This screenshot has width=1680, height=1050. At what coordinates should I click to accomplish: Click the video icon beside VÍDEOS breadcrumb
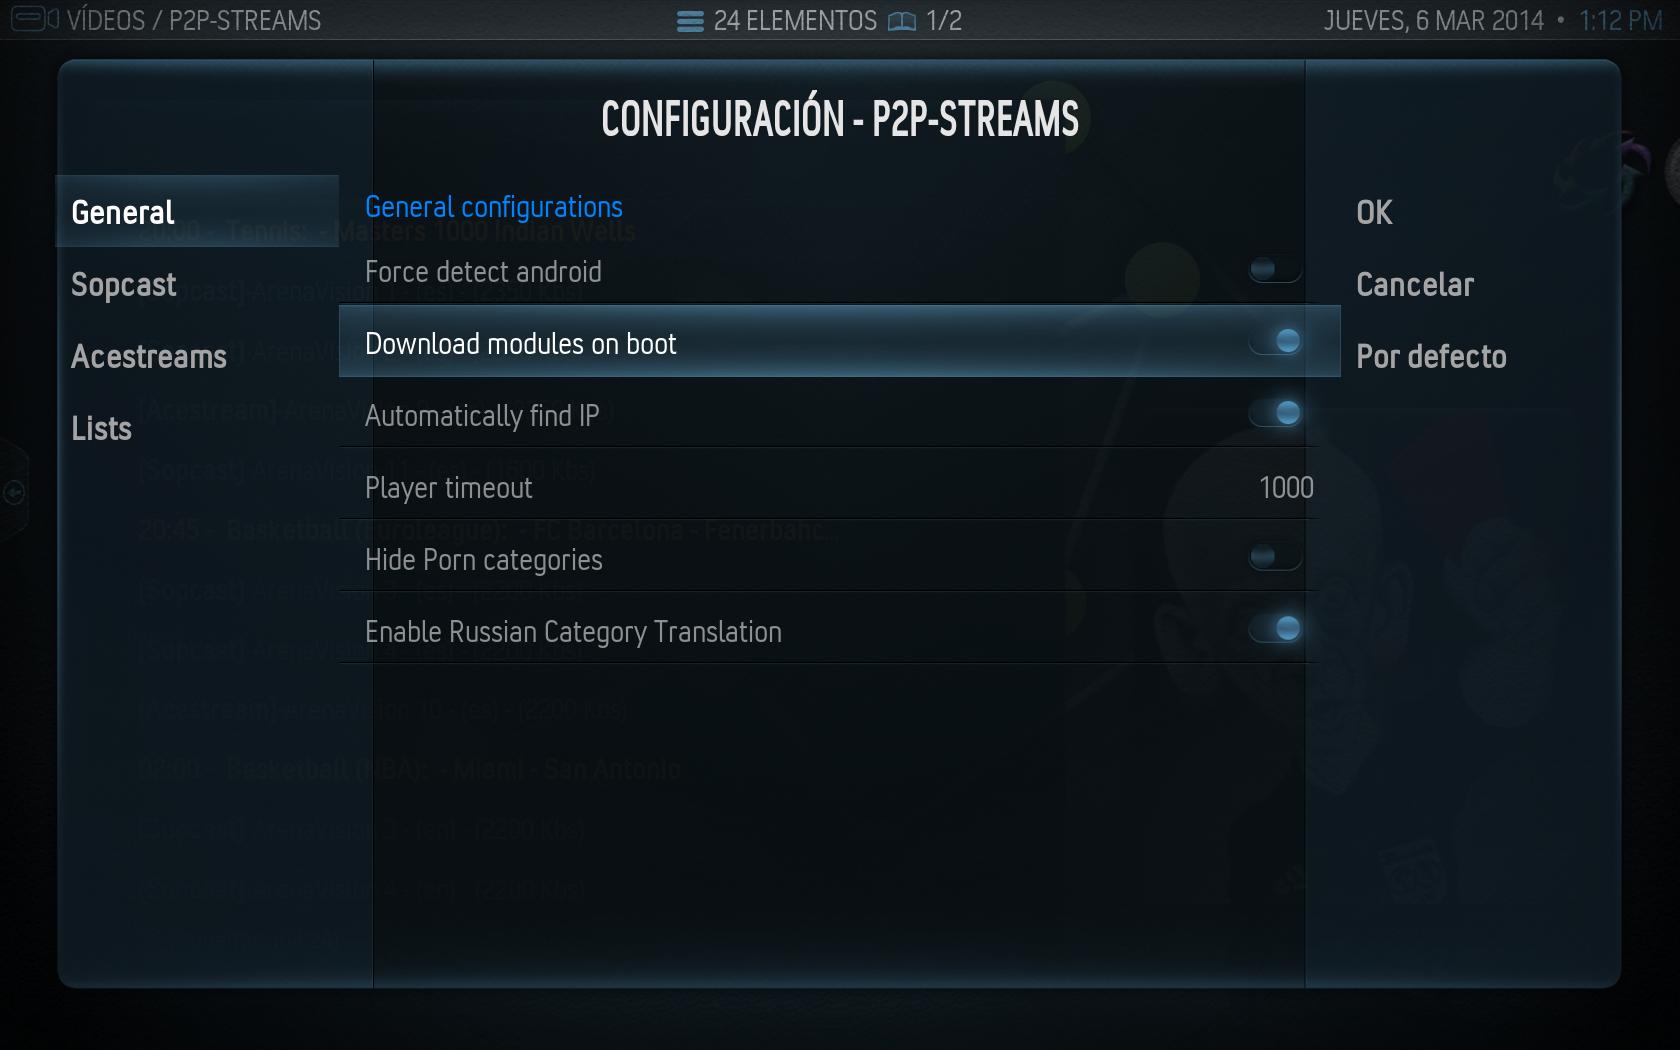(34, 19)
